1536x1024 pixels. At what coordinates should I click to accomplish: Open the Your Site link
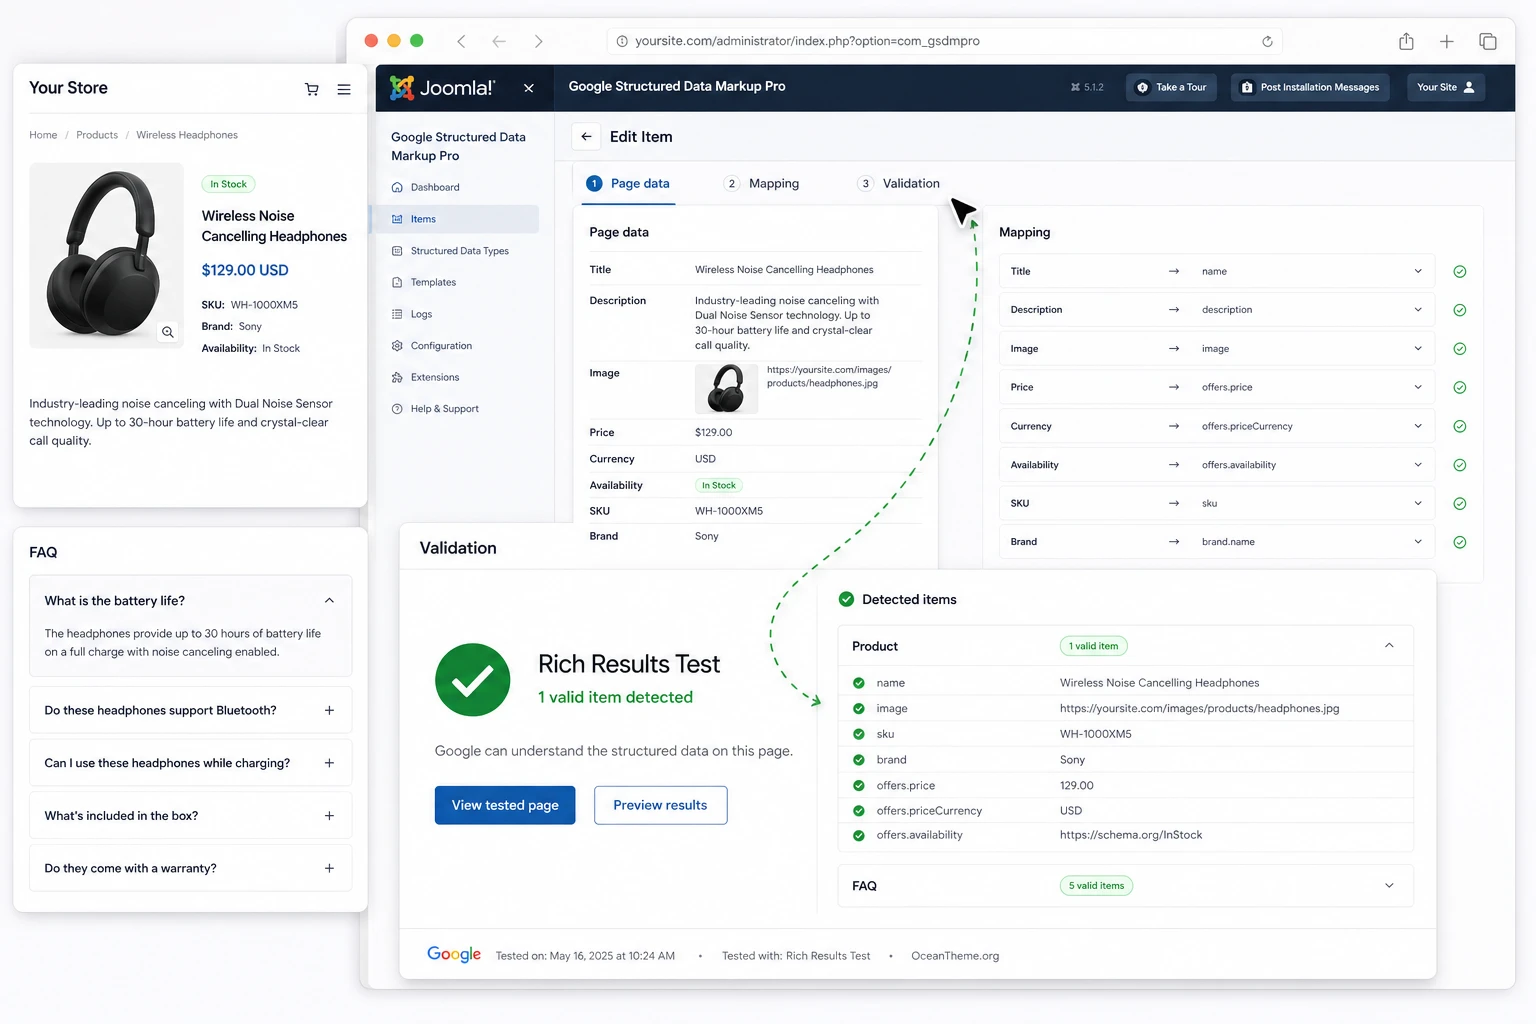1446,88
